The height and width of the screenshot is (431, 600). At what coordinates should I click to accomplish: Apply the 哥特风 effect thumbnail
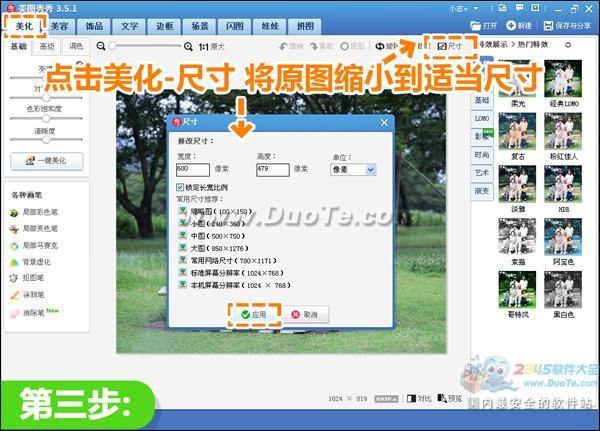click(517, 289)
